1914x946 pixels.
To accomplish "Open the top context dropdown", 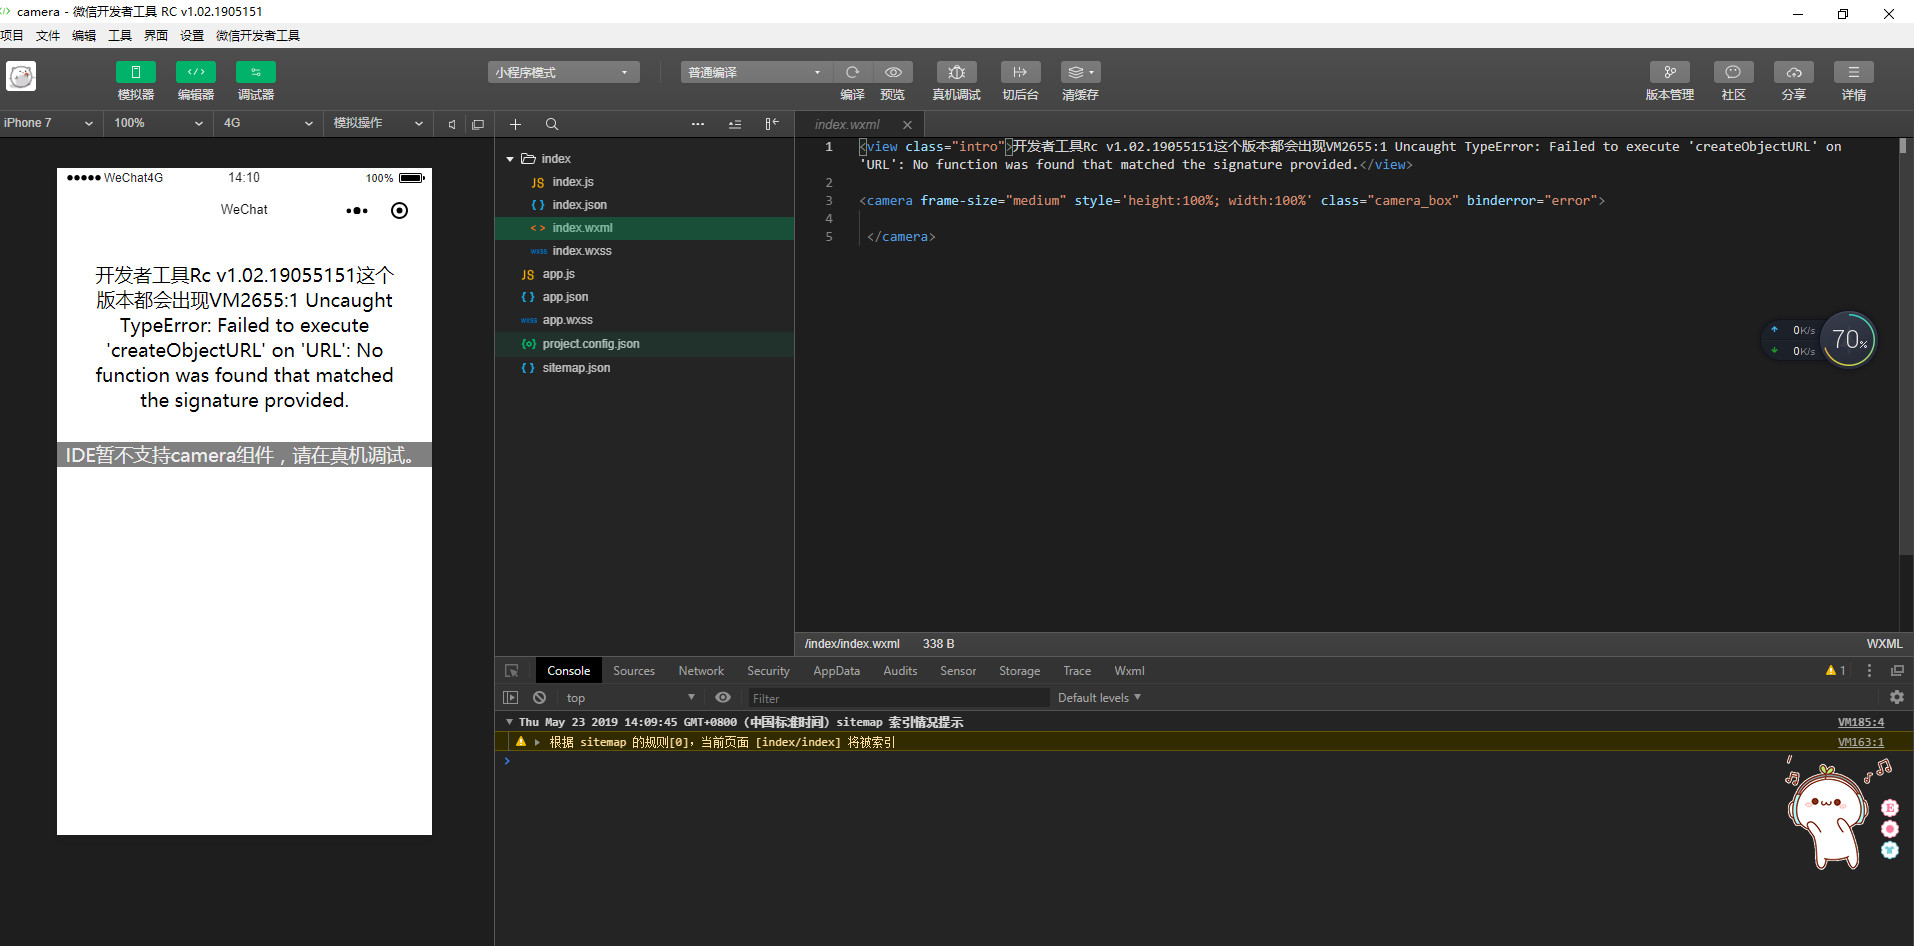I will 630,698.
